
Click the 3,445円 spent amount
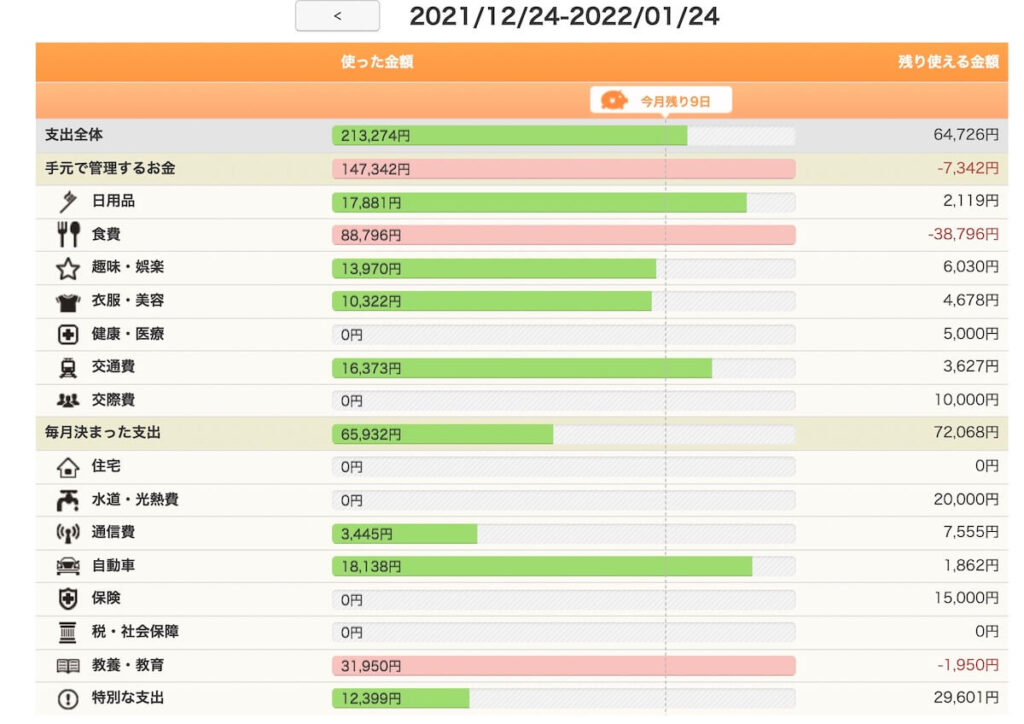coord(366,534)
